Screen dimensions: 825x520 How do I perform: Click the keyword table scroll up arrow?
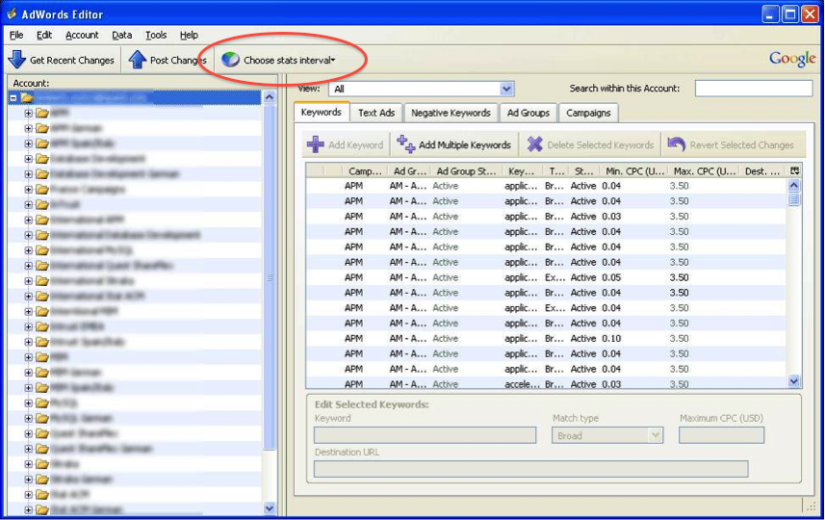[794, 185]
